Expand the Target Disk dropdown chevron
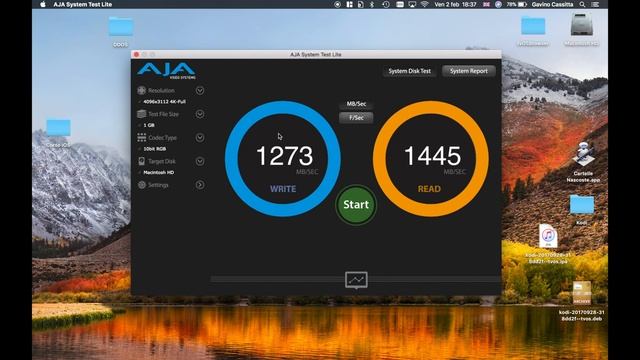The width and height of the screenshot is (640, 360). coord(200,161)
